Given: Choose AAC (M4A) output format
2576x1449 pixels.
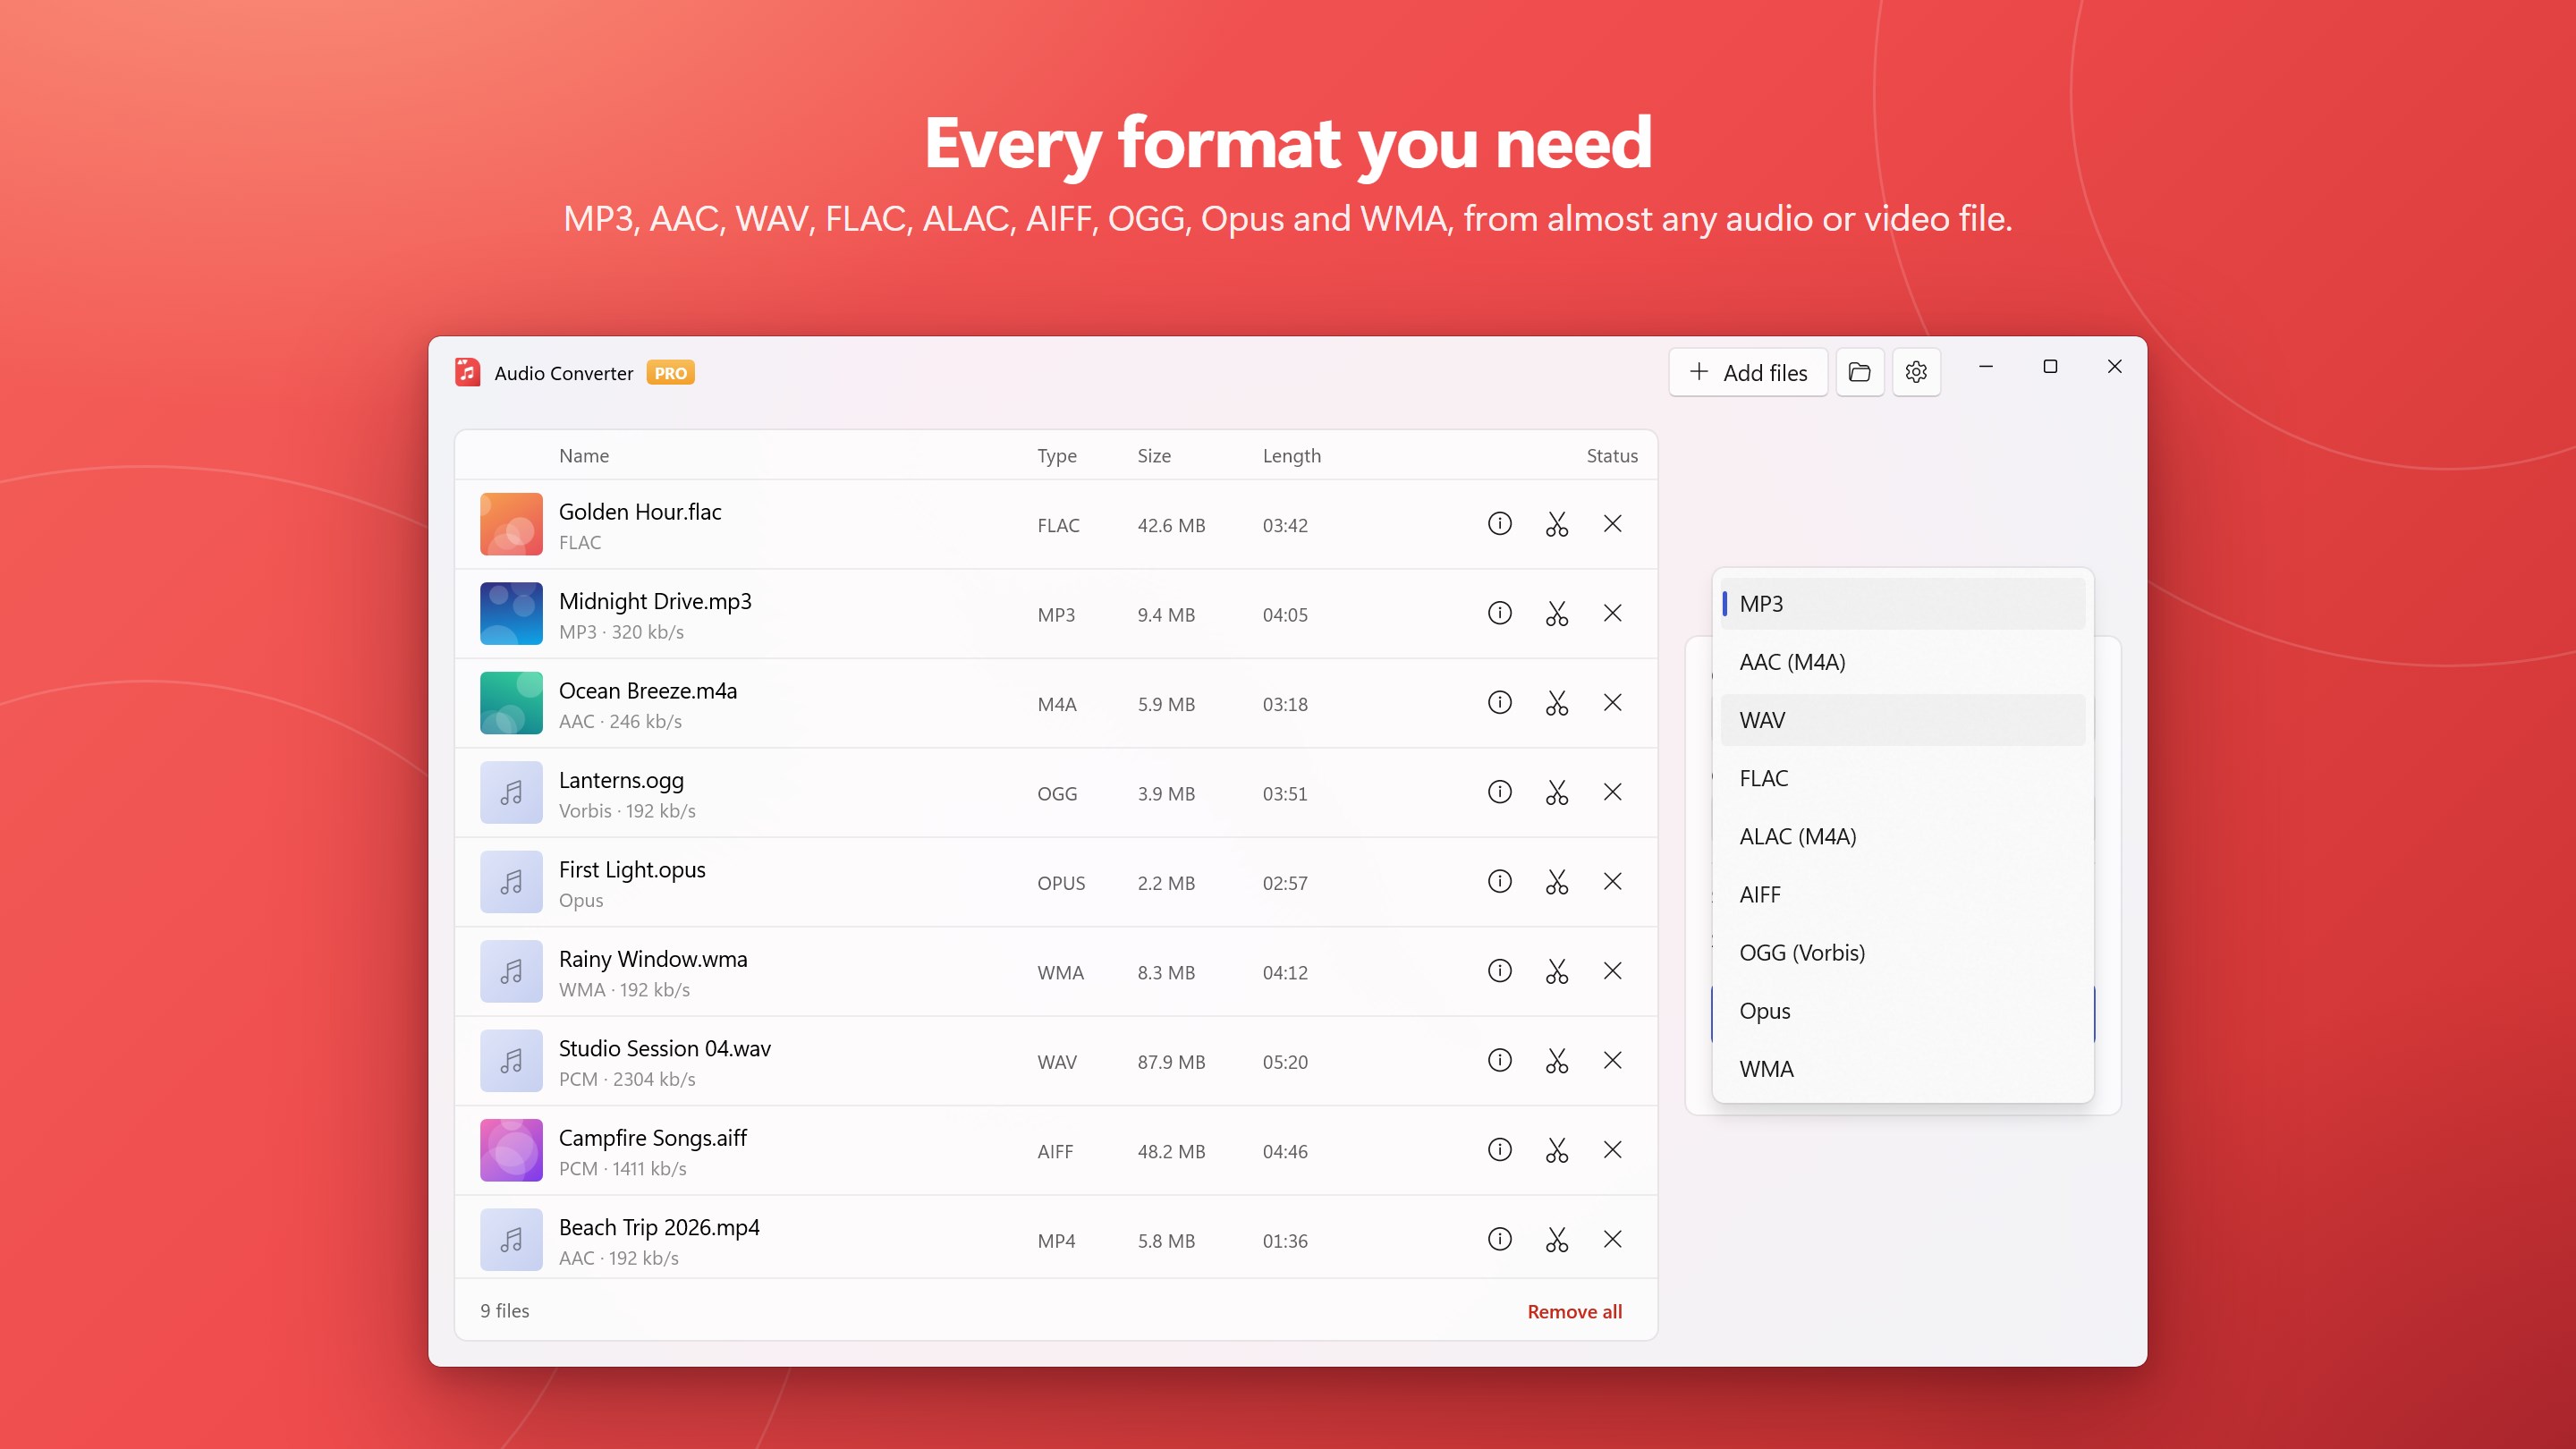Looking at the screenshot, I should 1902,662.
